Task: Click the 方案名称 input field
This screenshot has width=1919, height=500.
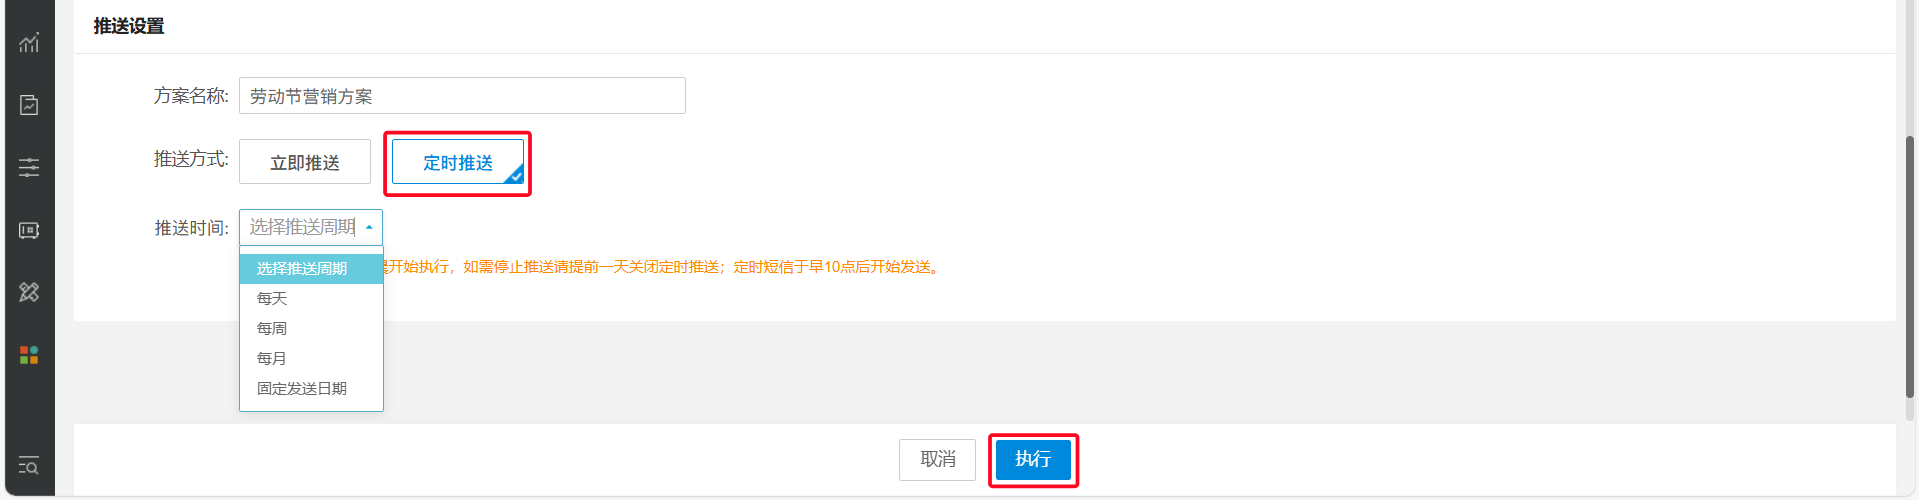Action: coord(462,96)
